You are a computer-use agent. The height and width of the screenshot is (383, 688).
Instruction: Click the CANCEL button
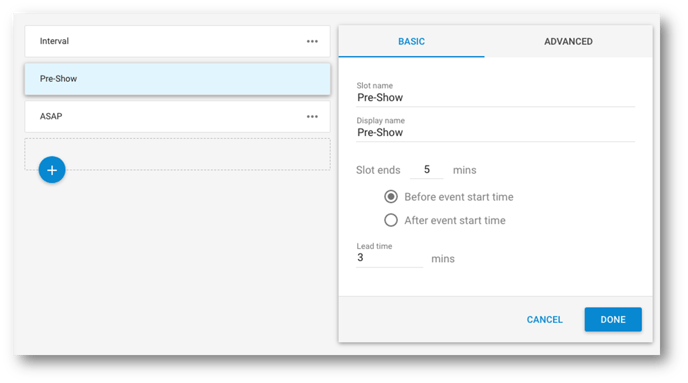click(x=545, y=319)
